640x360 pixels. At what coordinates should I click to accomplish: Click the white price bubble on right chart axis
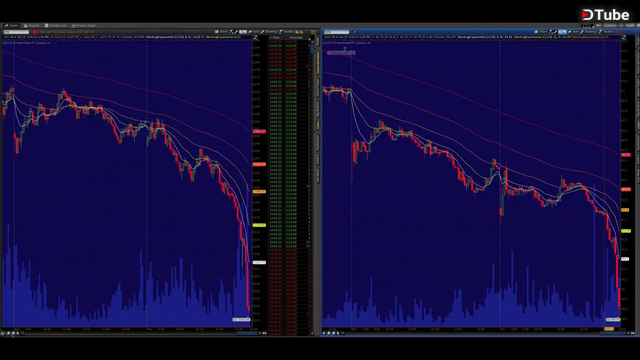625,259
